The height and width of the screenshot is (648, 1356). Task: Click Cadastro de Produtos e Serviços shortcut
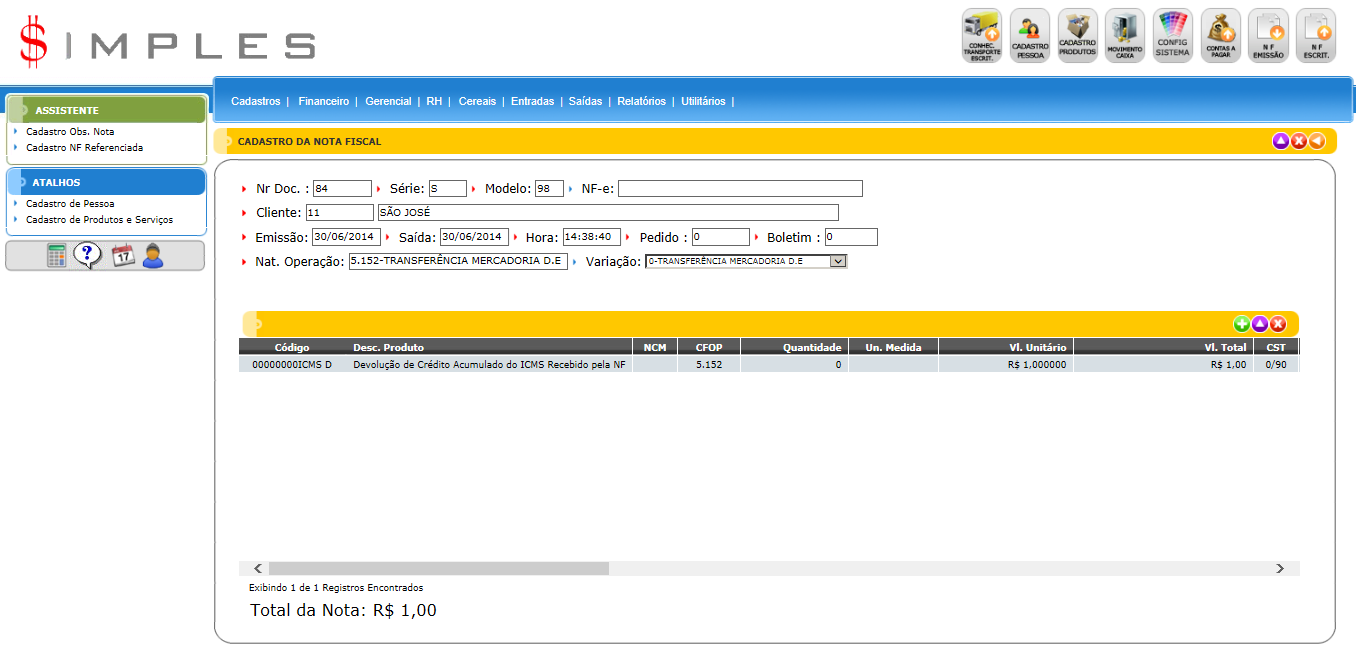(99, 219)
